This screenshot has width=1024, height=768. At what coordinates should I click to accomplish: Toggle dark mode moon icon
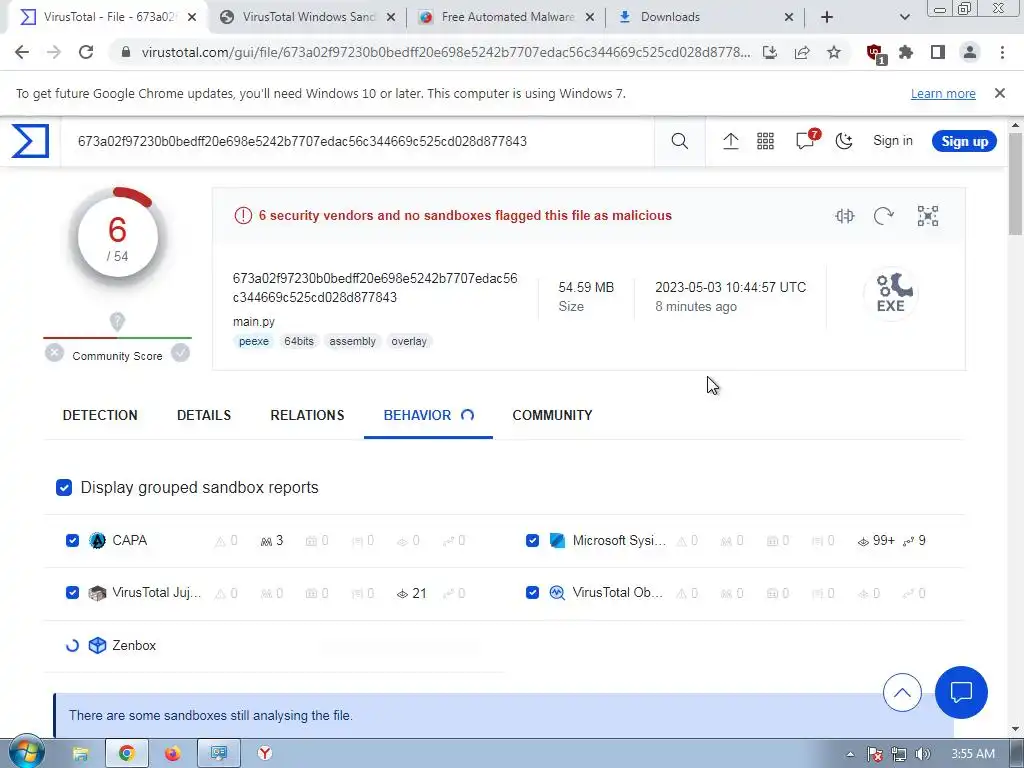pos(844,141)
